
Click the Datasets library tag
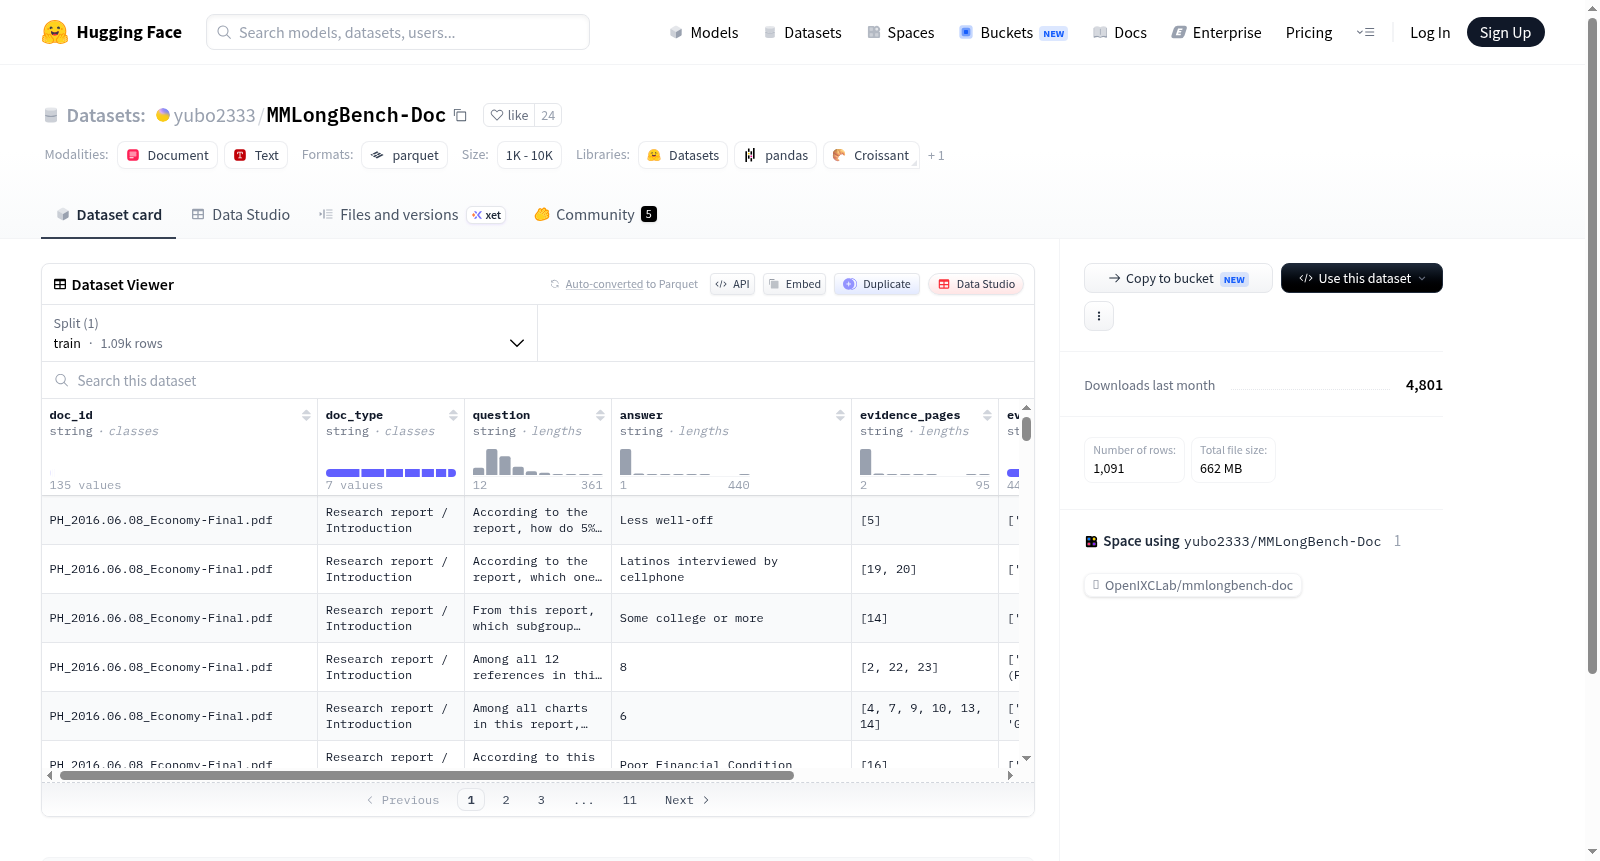683,155
